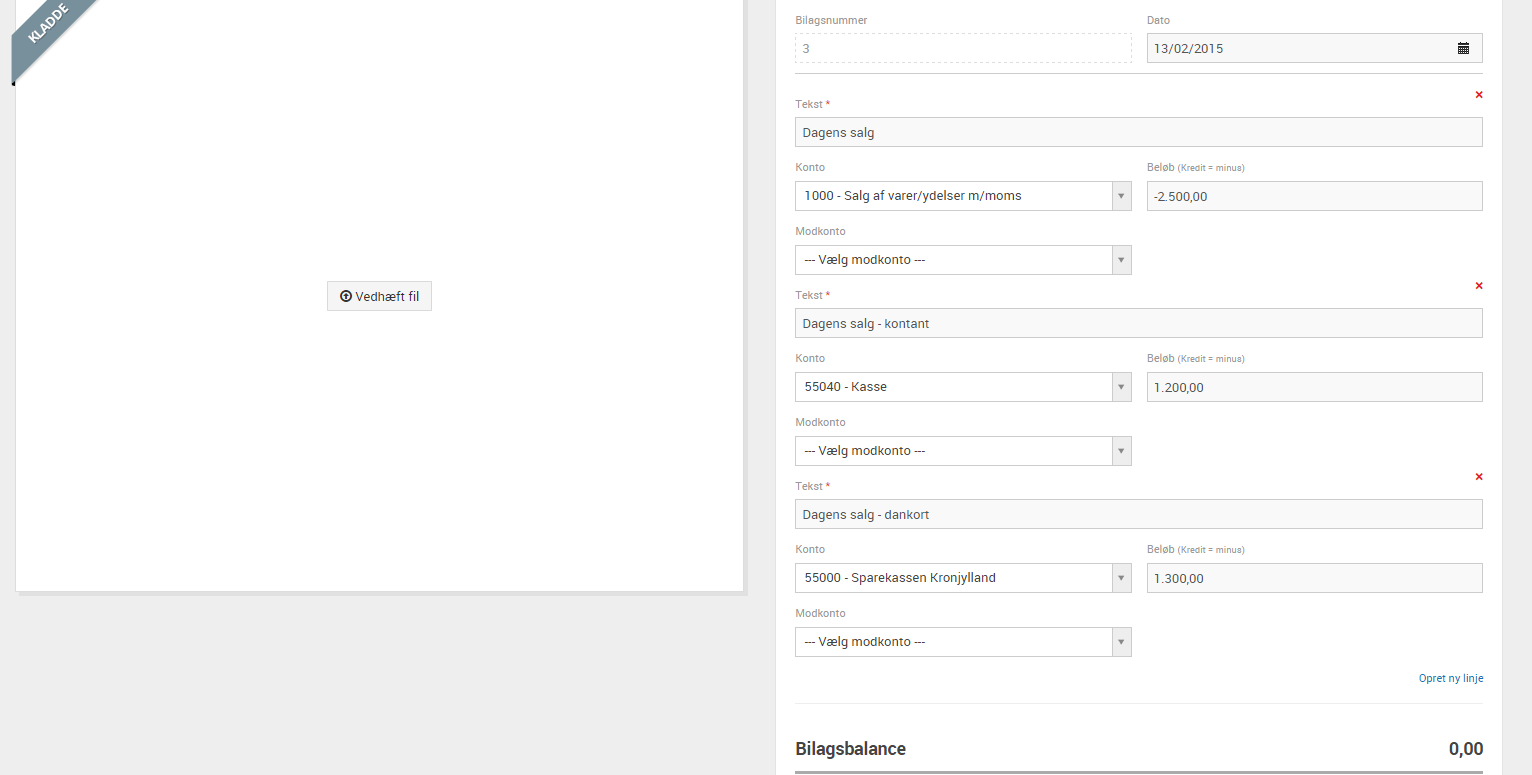Expand the Modkonto dropdown below 55040 - Kasse
The width and height of the screenshot is (1532, 775).
tap(962, 451)
